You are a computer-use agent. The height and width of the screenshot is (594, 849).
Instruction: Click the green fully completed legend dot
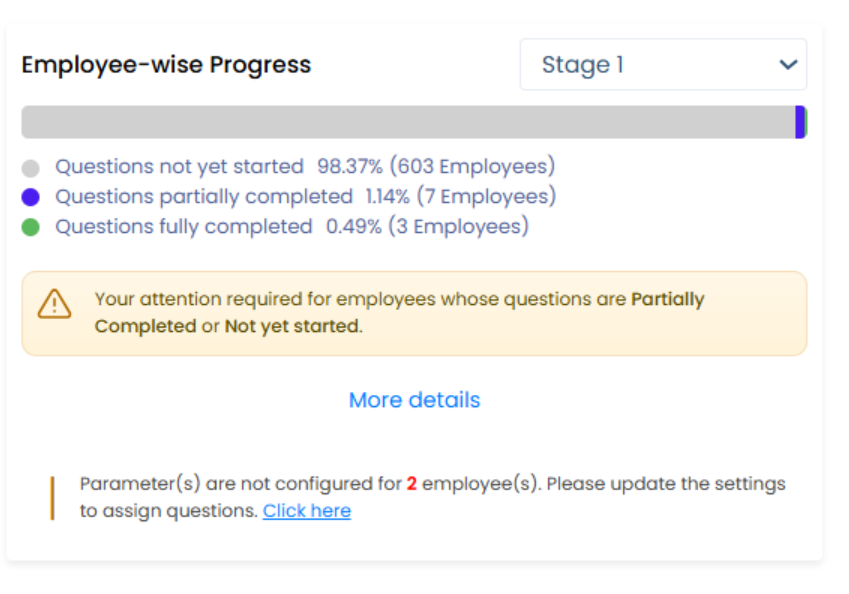pyautogui.click(x=31, y=227)
